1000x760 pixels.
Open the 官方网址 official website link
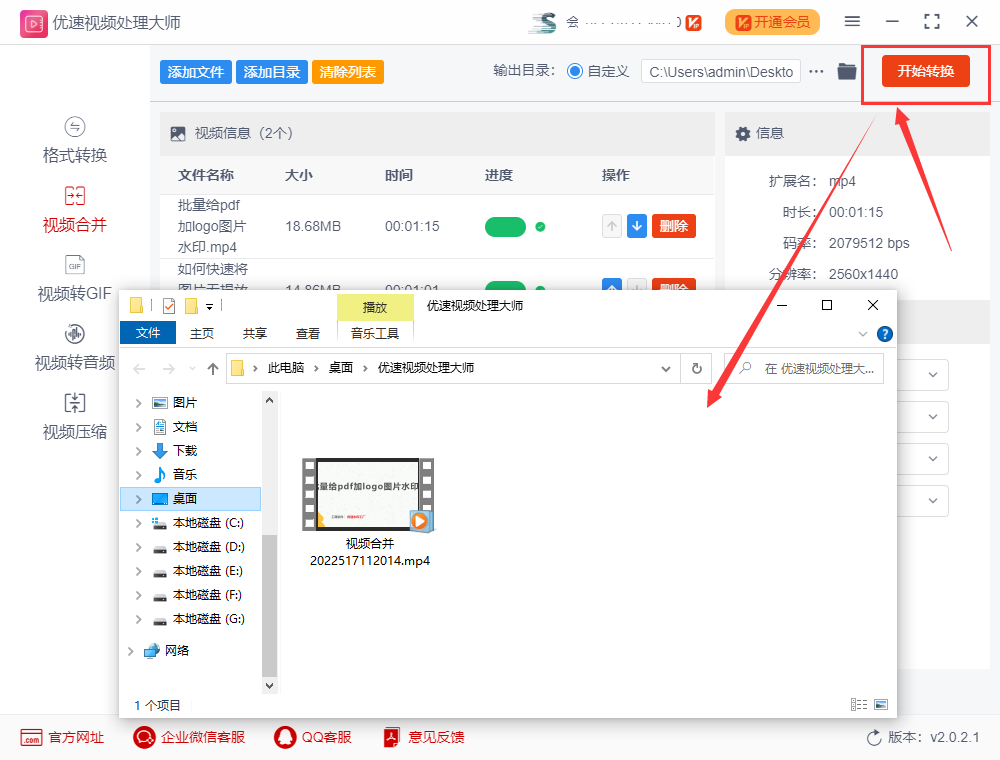click(62, 738)
